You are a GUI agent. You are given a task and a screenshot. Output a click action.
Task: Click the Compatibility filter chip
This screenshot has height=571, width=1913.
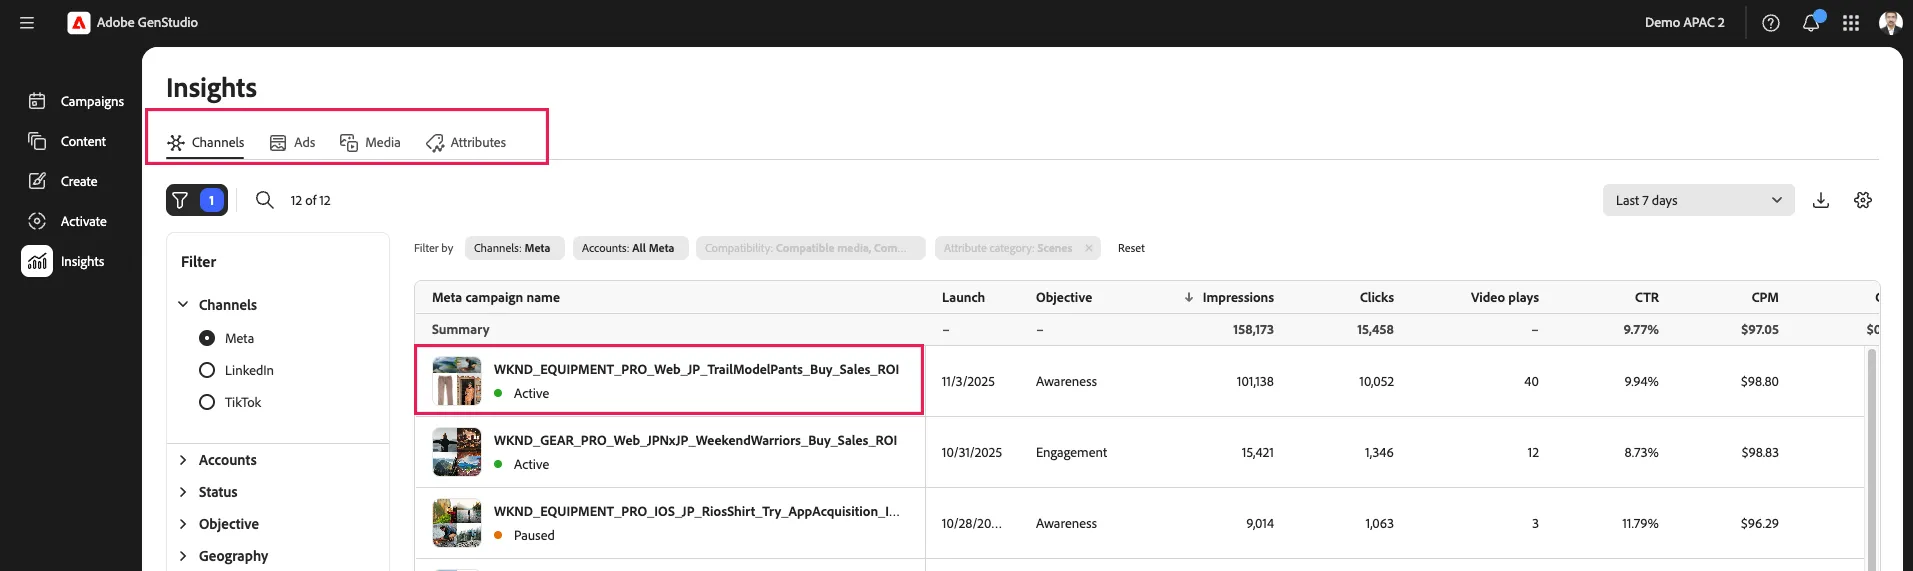(810, 248)
